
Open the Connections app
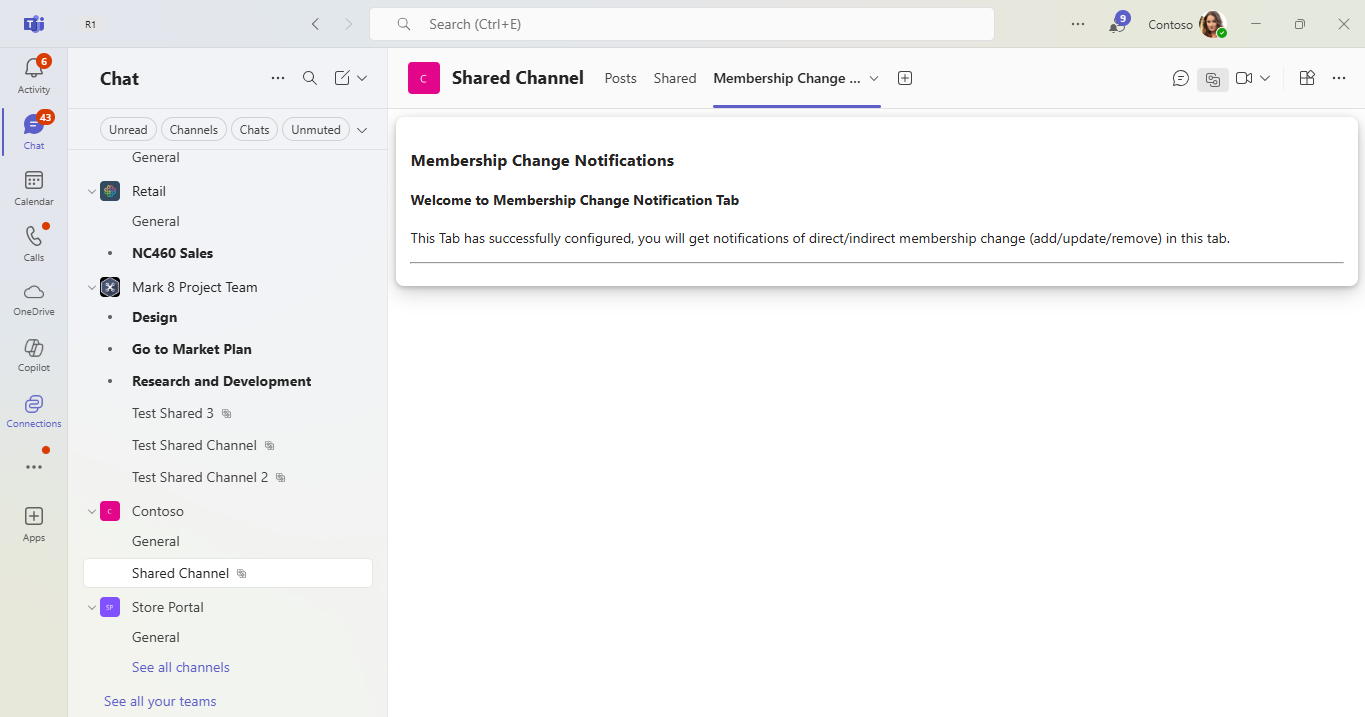click(34, 411)
